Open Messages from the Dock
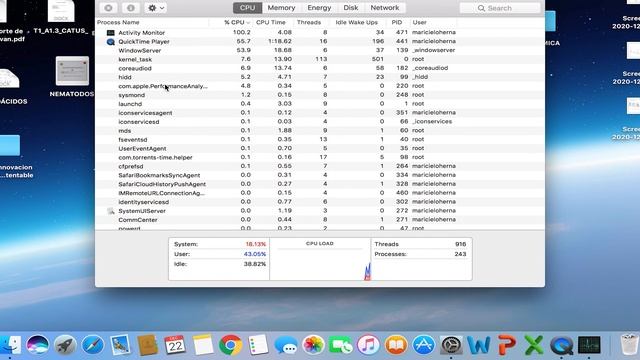The height and width of the screenshot is (360, 640). coord(286,345)
